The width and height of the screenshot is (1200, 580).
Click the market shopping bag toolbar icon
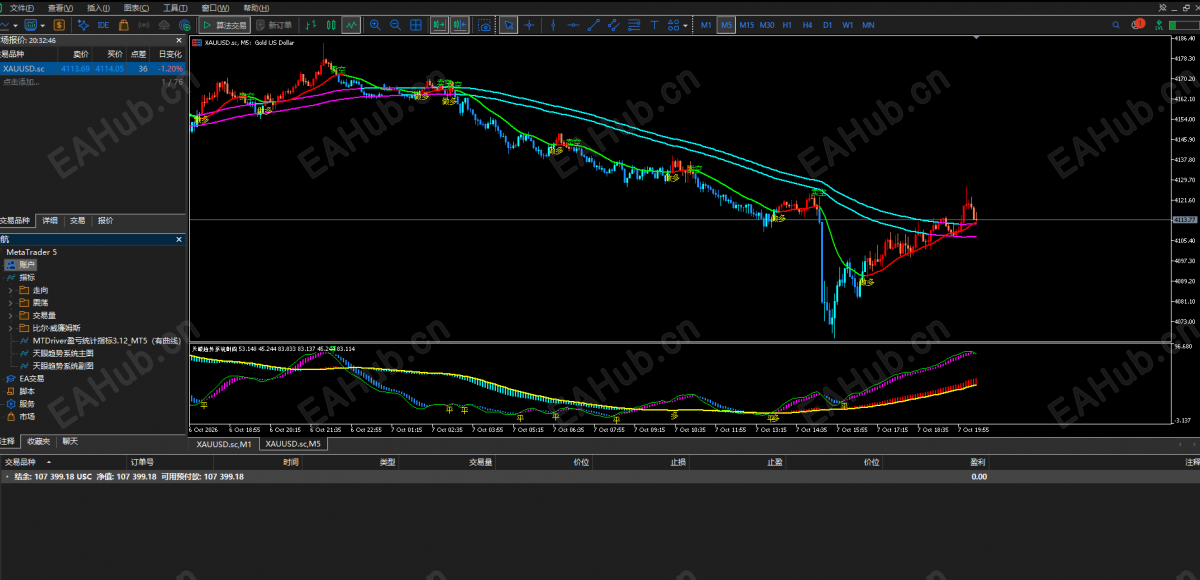(124, 24)
